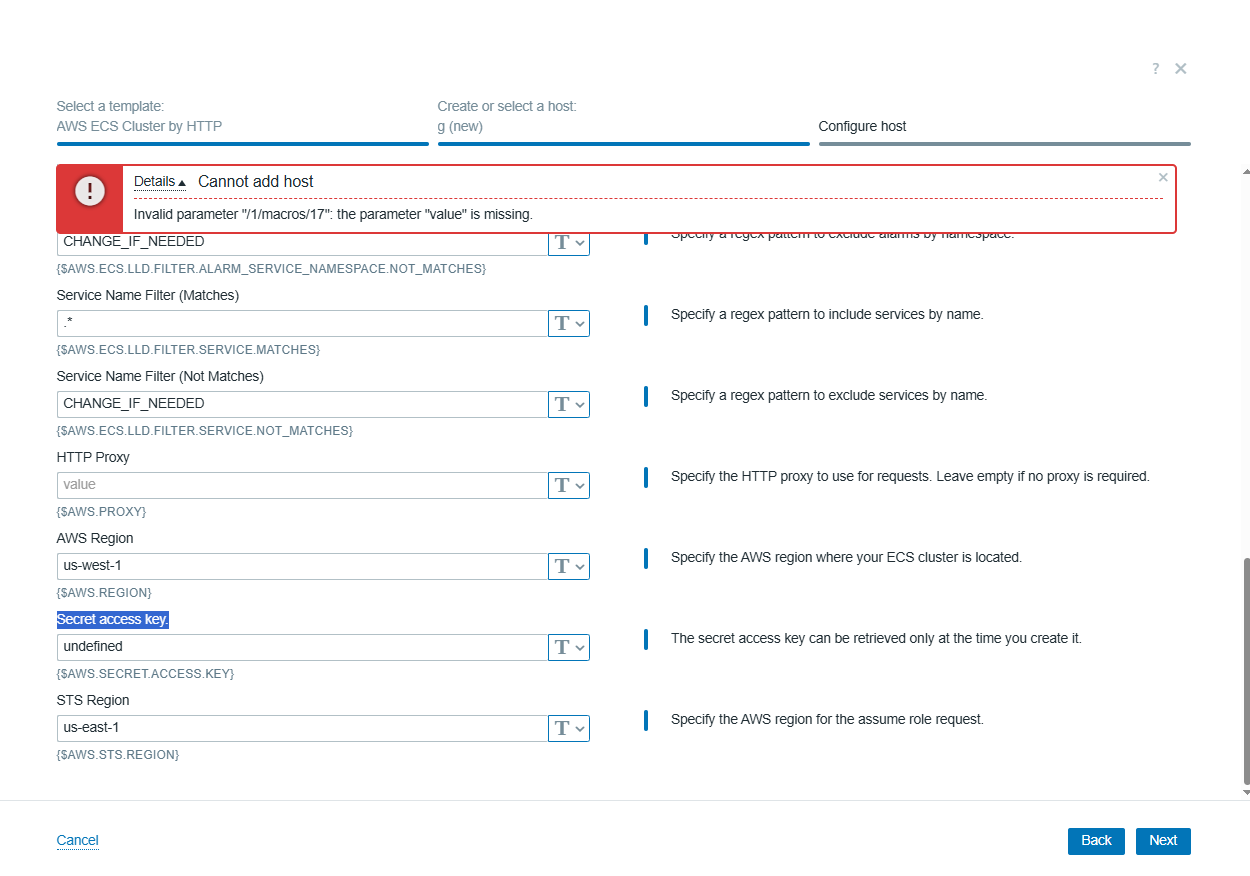Screen dimensions: 1250x876
Task: Click the {$AWS.STS.REGION} macro name
Action: [x=118, y=755]
